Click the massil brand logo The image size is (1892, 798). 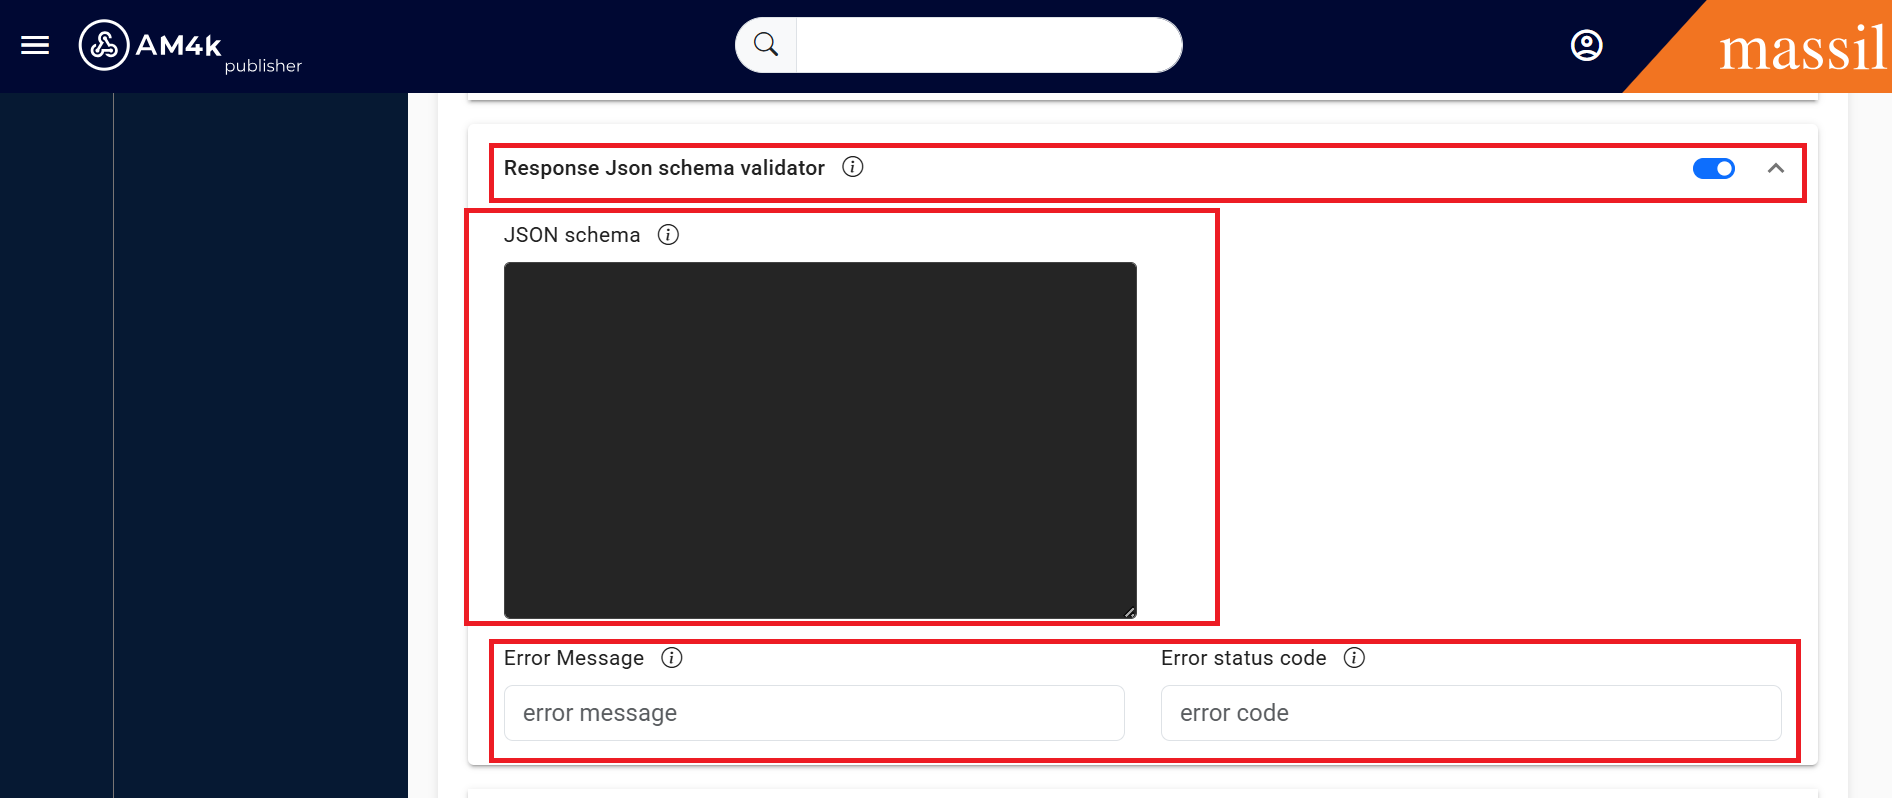[1802, 48]
